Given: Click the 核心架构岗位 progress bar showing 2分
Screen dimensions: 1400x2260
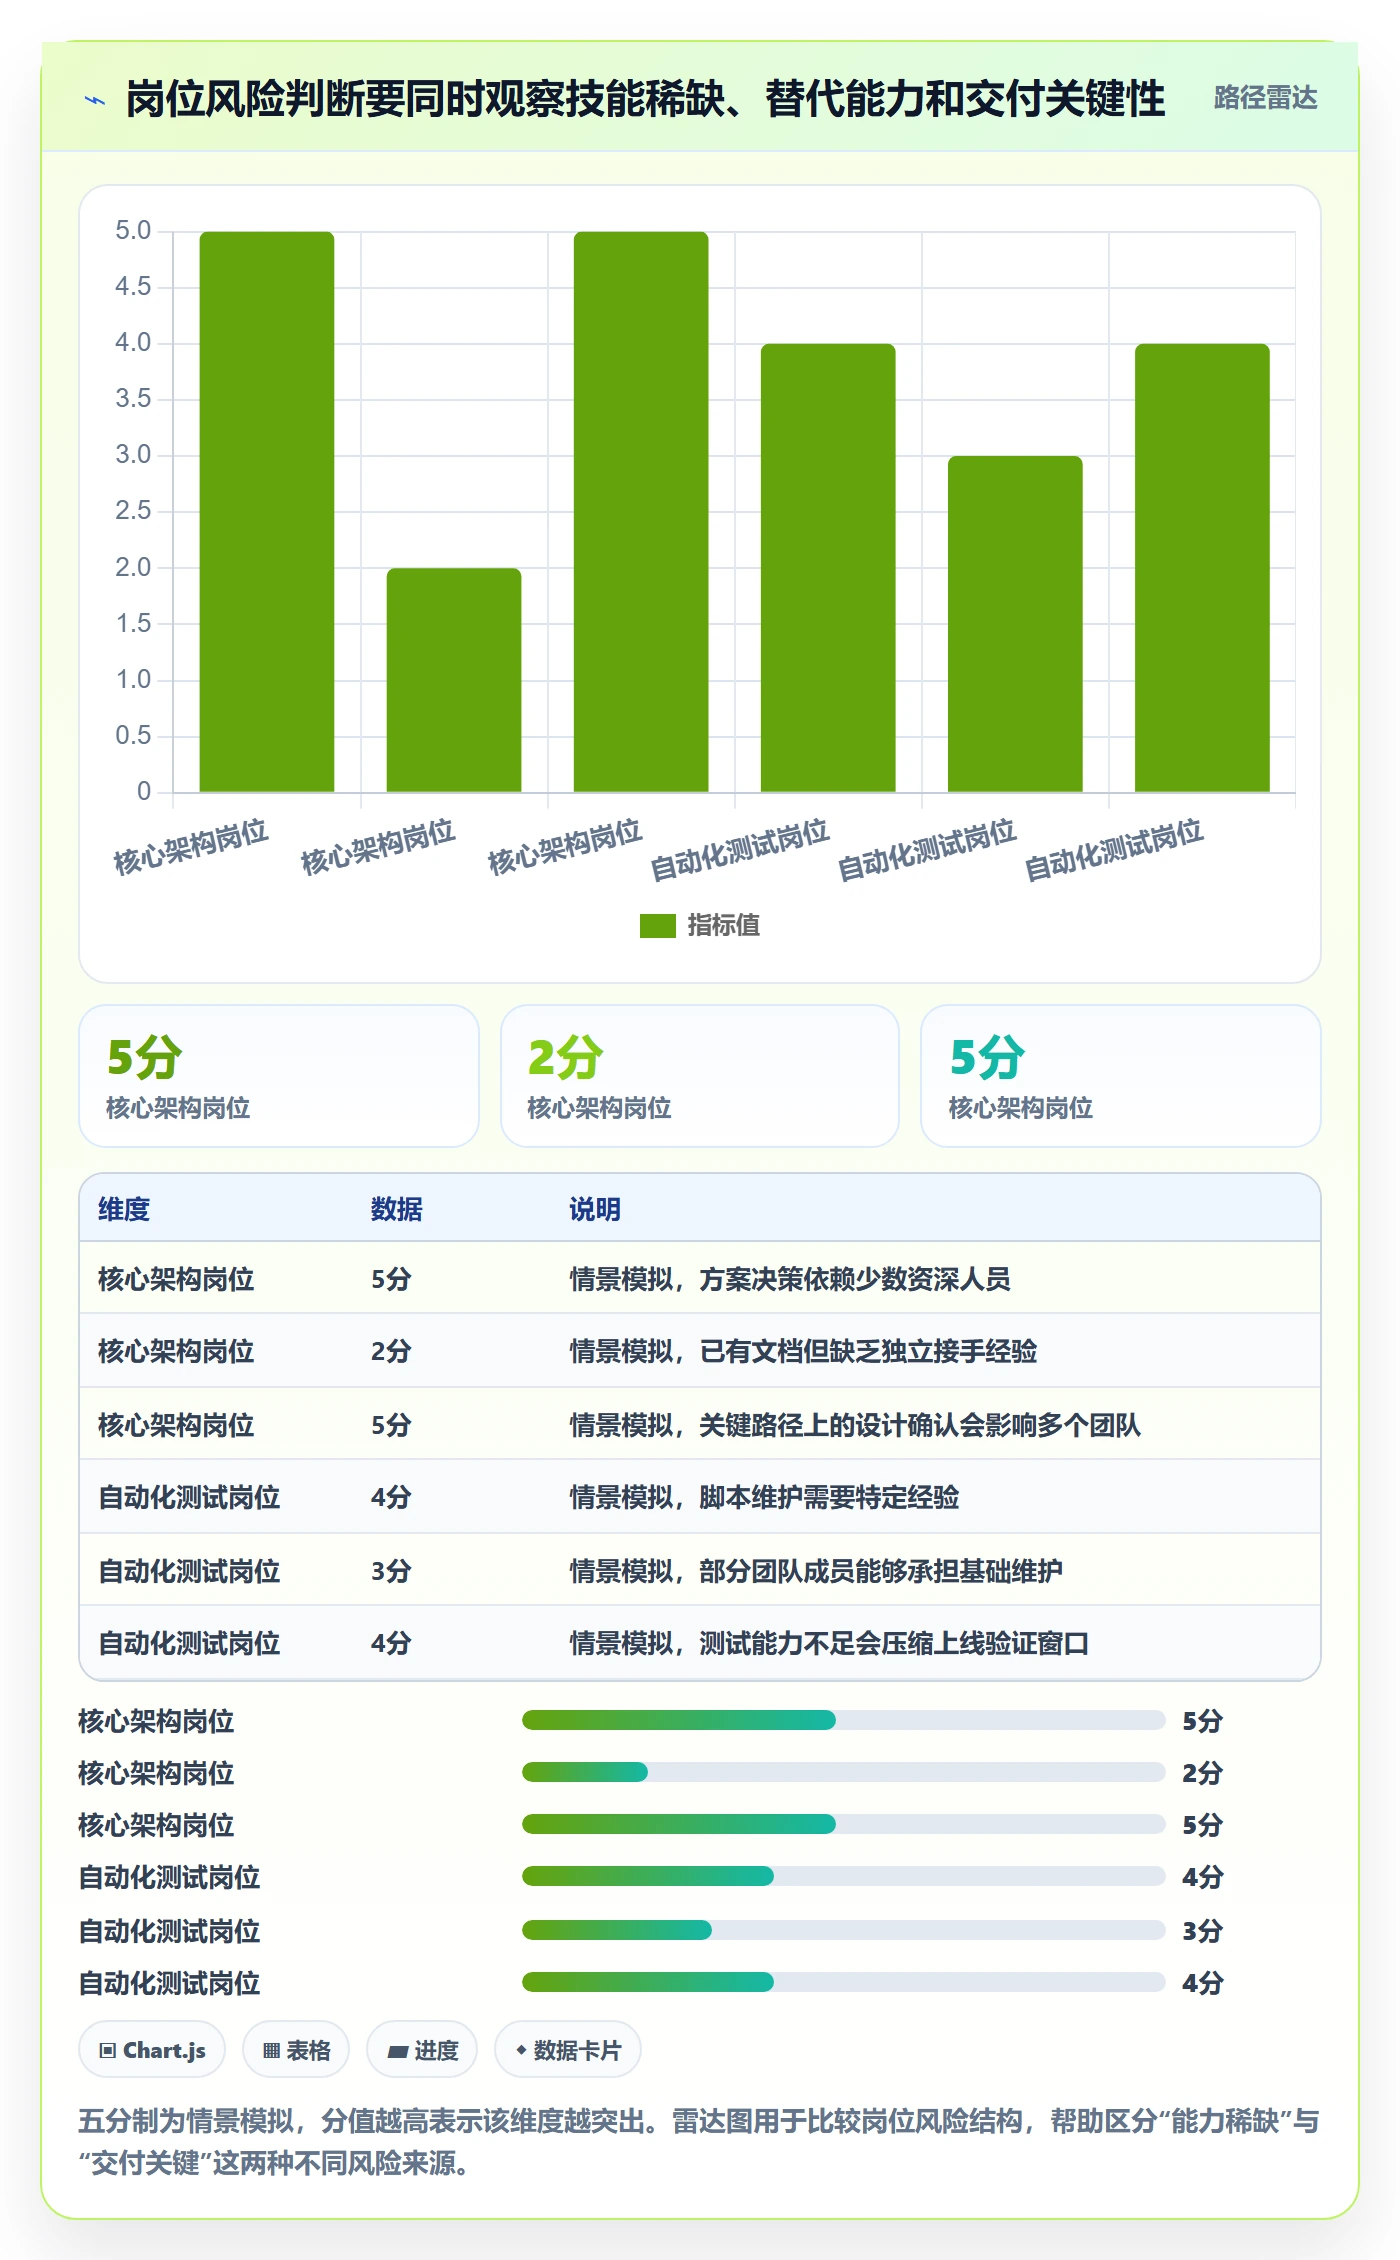Looking at the screenshot, I should [x=843, y=1772].
